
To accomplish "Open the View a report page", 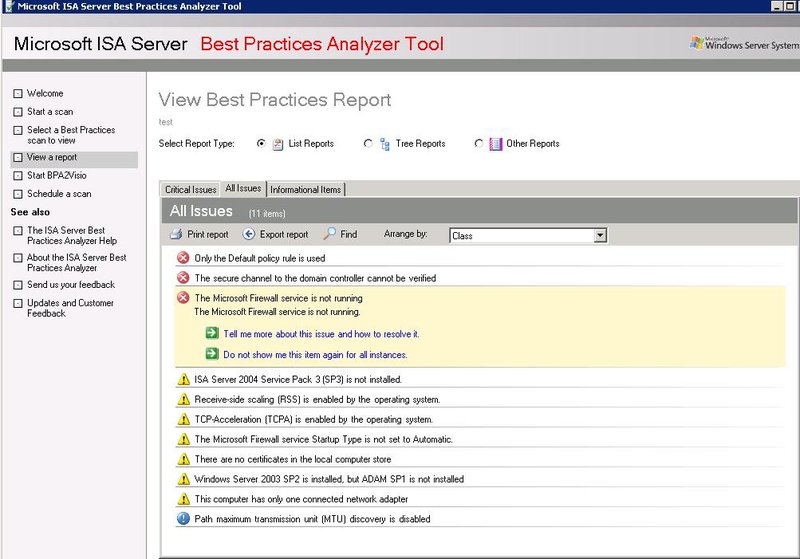I will [x=52, y=157].
